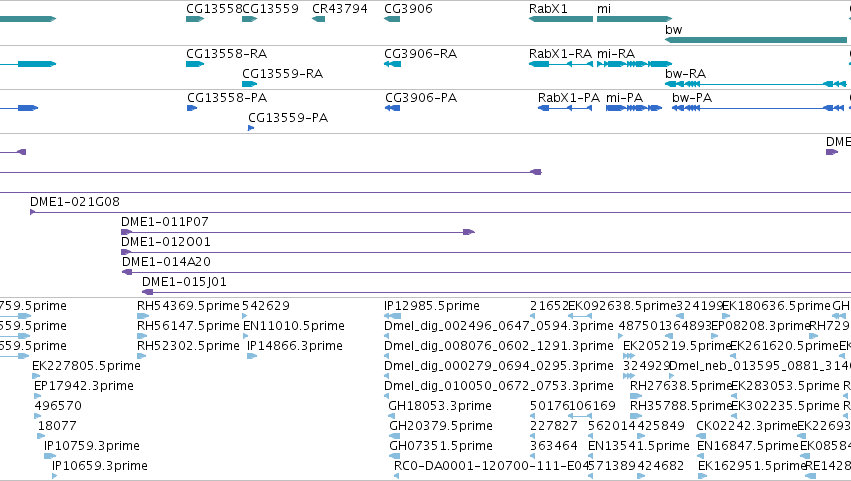Image resolution: width=851 pixels, height=481 pixels.
Task: Select the EK261620.5prime EST label
Action: [784, 346]
